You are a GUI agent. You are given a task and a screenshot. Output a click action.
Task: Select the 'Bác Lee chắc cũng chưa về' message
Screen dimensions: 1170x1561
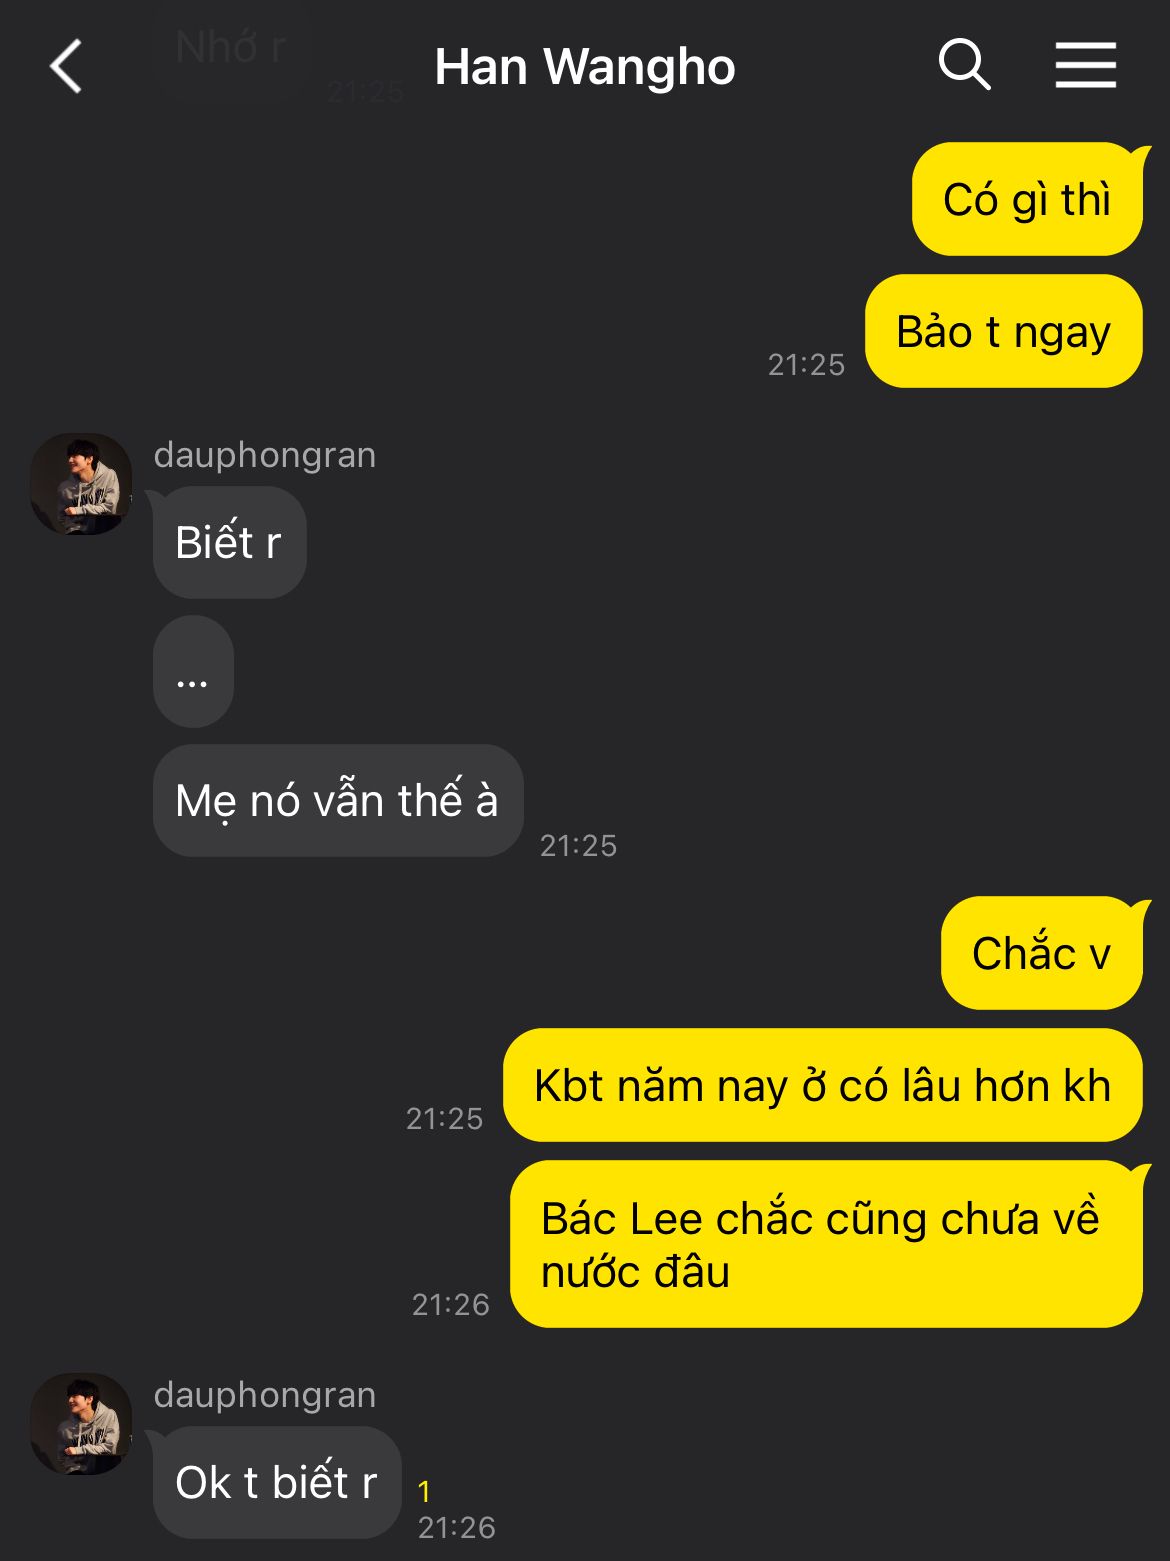(x=826, y=1245)
